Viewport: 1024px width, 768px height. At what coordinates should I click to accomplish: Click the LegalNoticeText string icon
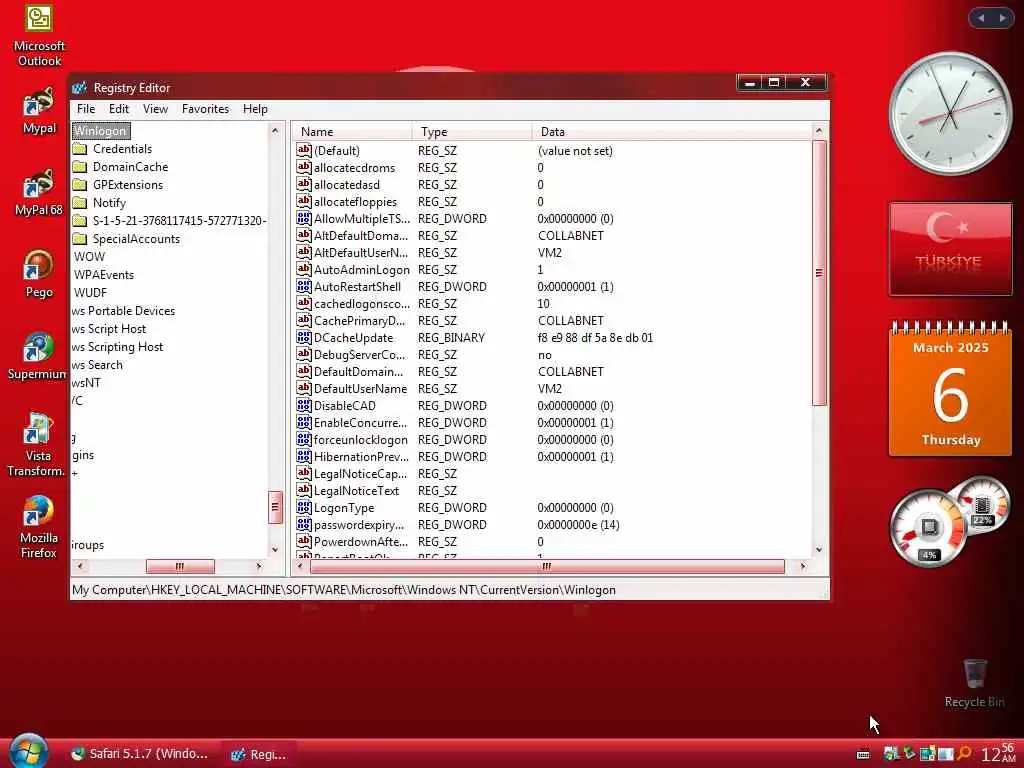point(304,490)
